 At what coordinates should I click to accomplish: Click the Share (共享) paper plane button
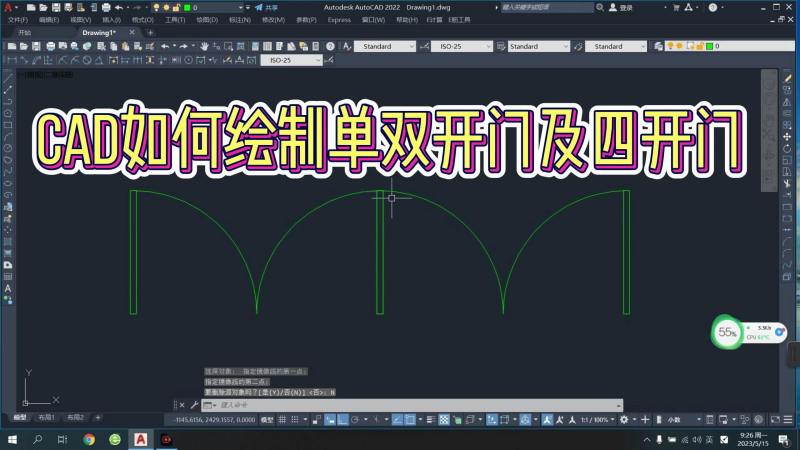266,8
